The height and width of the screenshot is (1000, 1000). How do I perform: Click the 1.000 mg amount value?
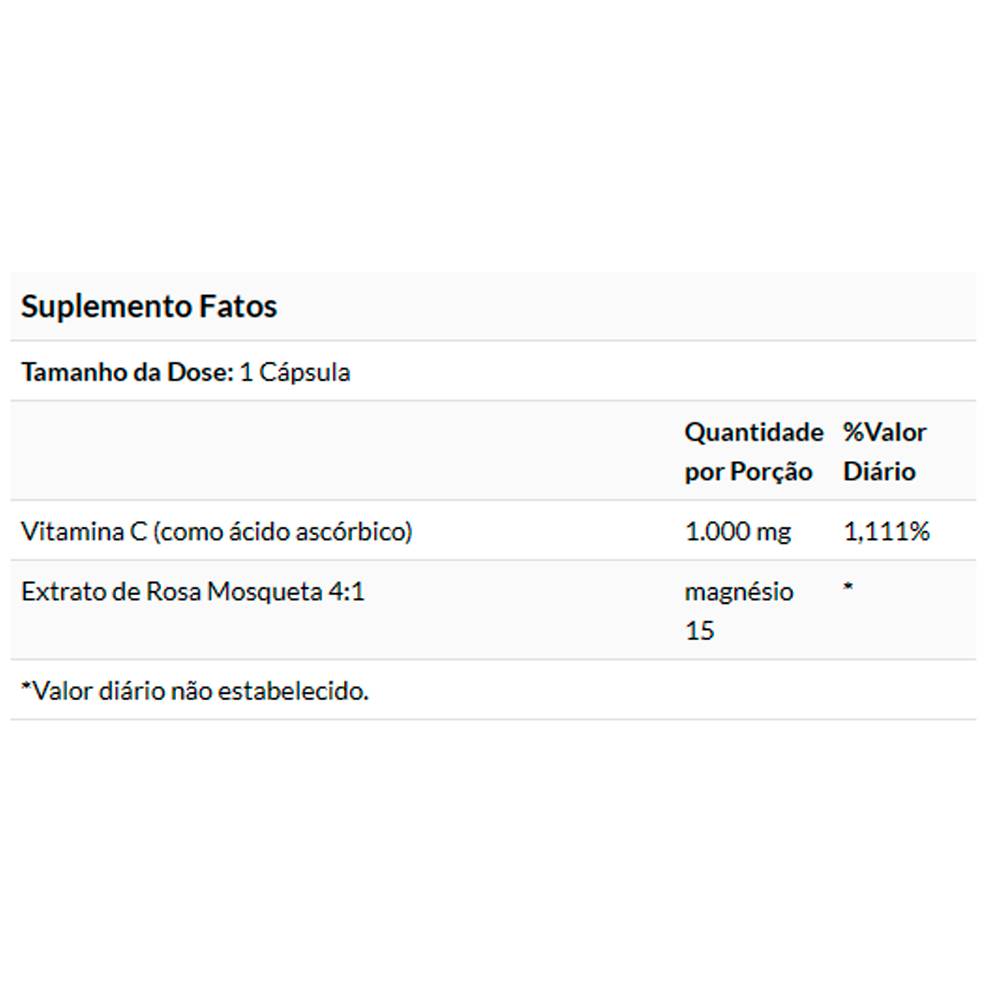tap(738, 532)
